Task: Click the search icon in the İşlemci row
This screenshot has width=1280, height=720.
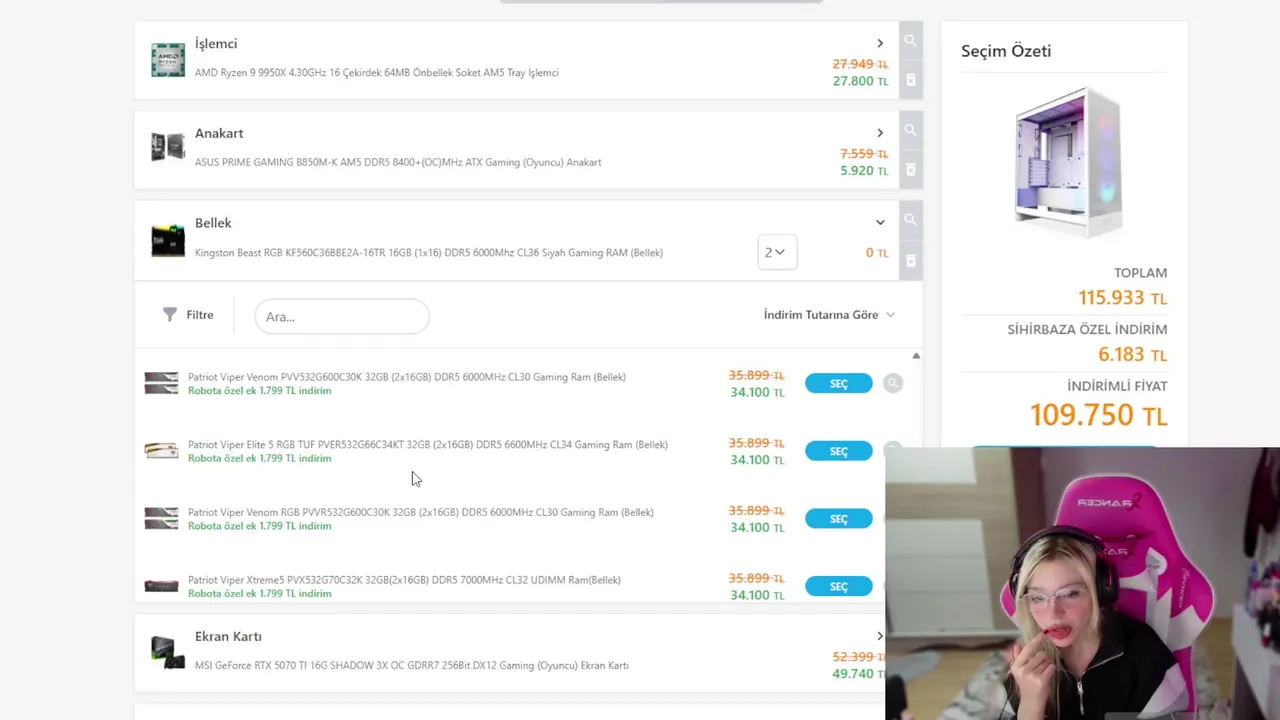Action: [x=910, y=41]
